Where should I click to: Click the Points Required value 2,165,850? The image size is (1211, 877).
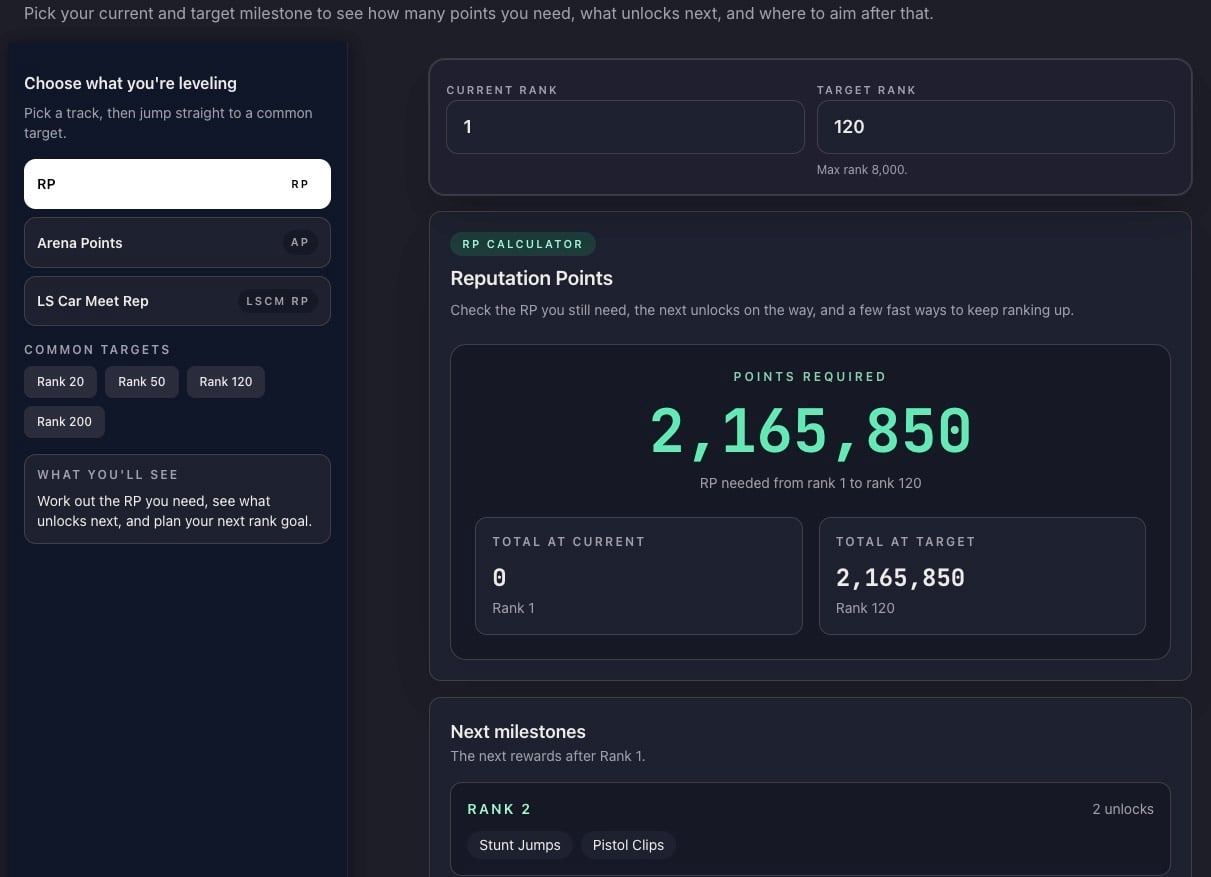tap(810, 431)
